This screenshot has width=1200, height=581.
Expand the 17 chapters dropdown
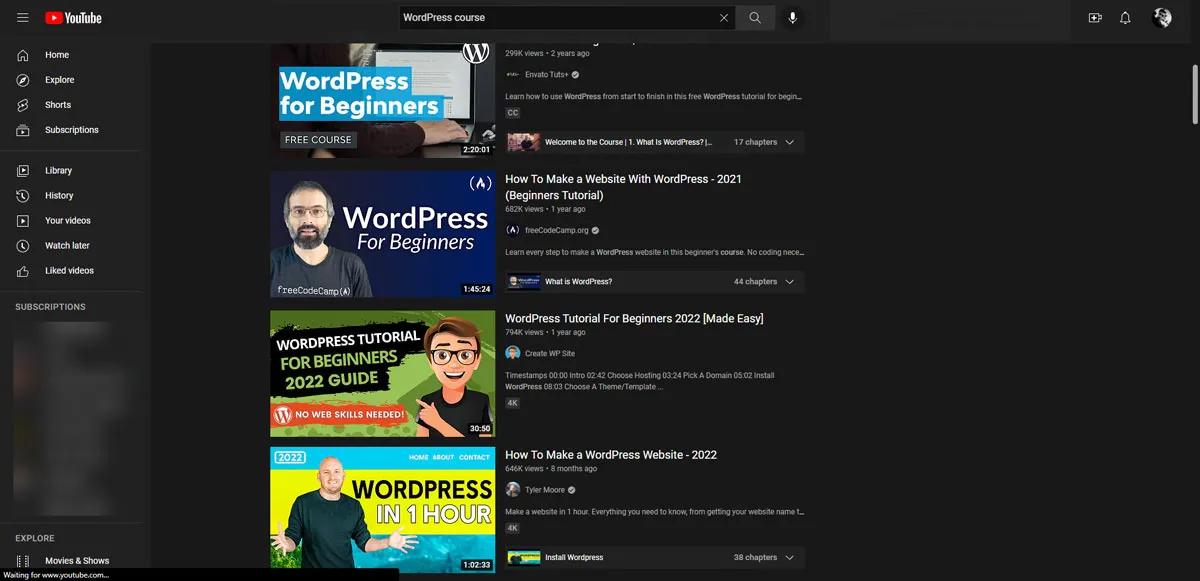[790, 142]
